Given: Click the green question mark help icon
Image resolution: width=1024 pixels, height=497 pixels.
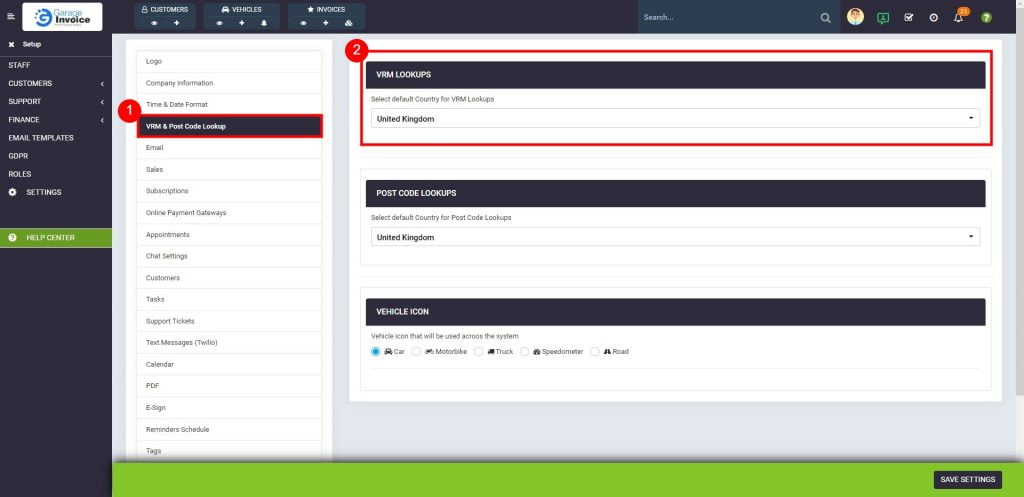Looking at the screenshot, I should coord(986,18).
